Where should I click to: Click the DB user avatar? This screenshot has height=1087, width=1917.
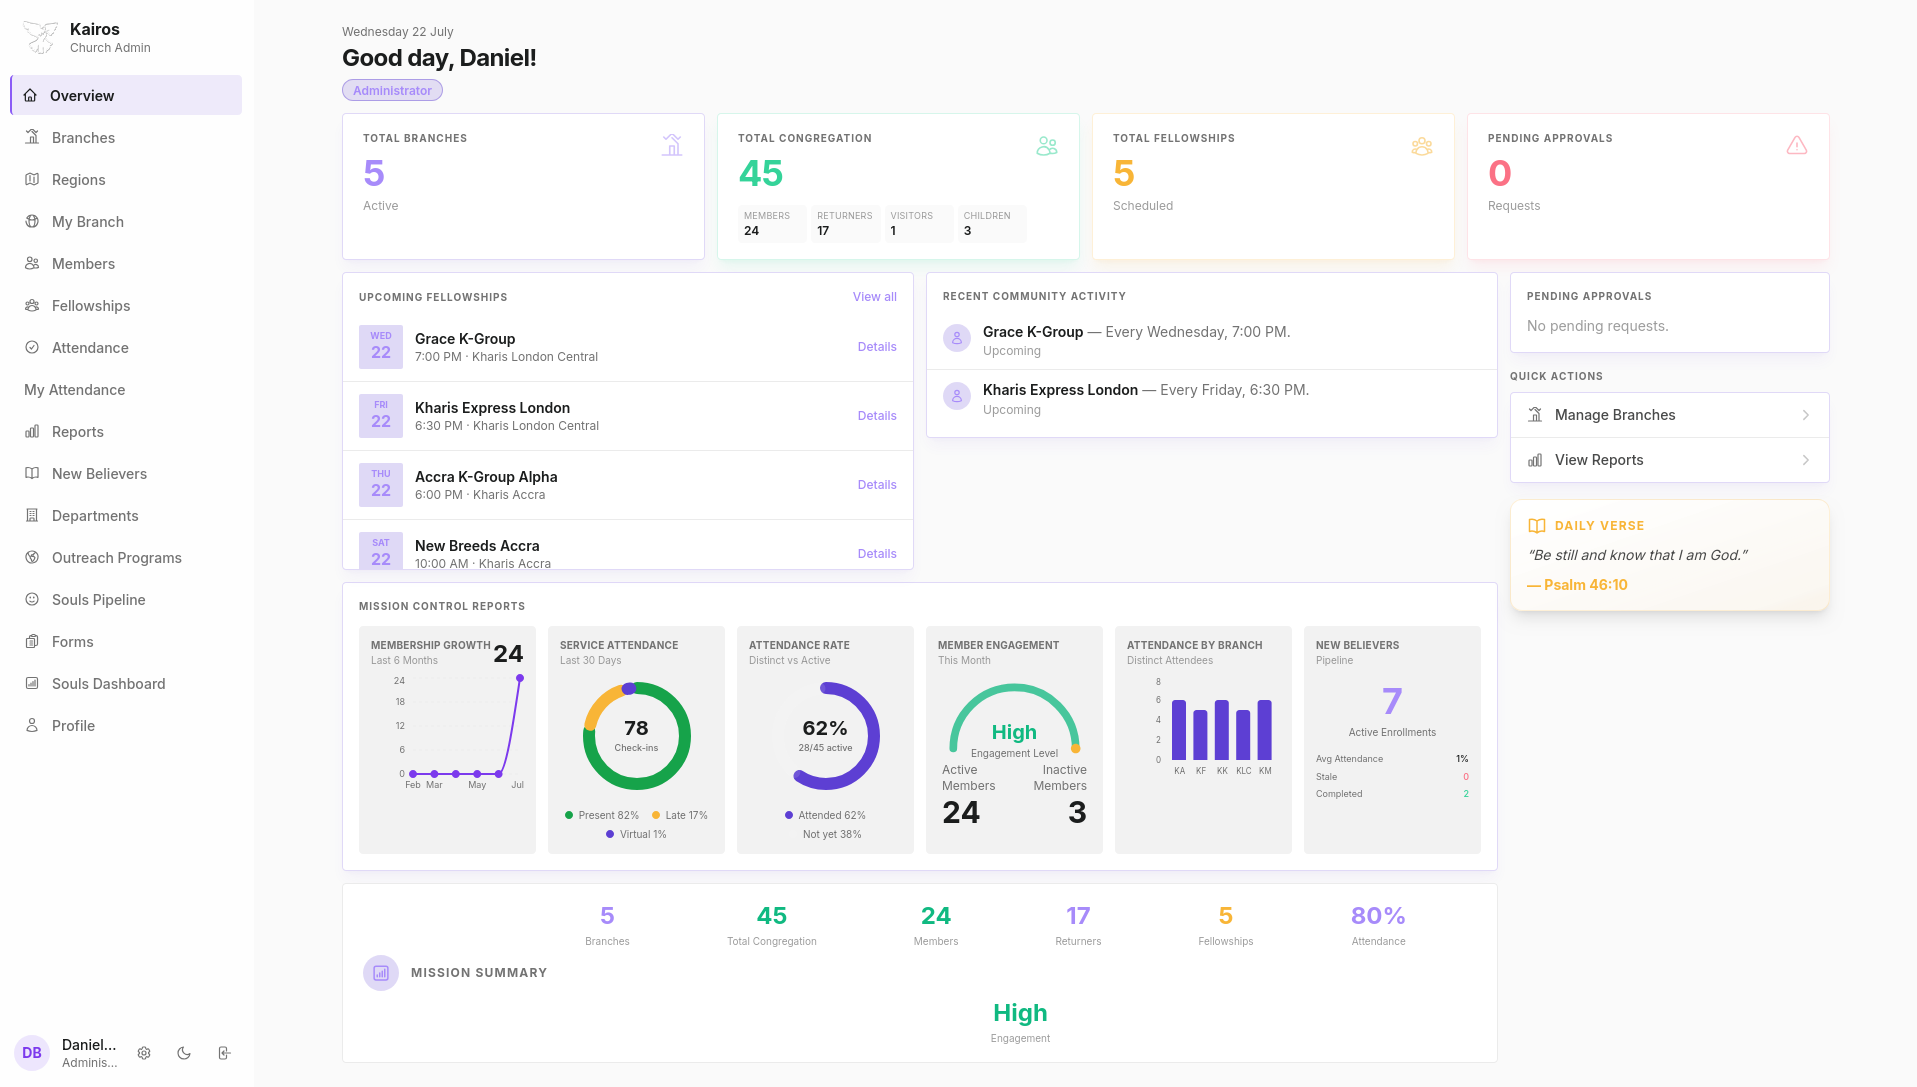click(x=32, y=1053)
